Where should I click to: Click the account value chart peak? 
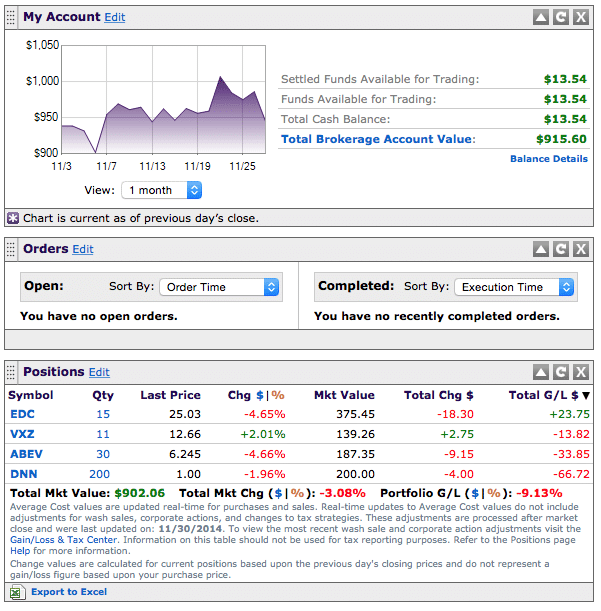pyautogui.click(x=221, y=77)
